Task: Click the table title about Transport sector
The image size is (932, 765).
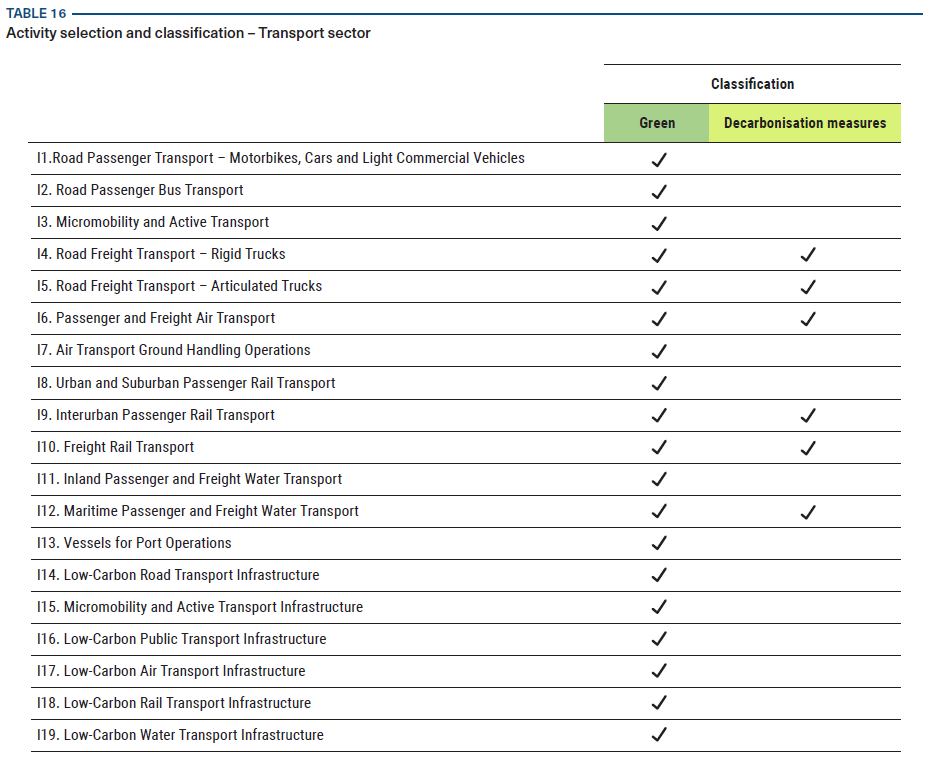Action: tap(188, 33)
